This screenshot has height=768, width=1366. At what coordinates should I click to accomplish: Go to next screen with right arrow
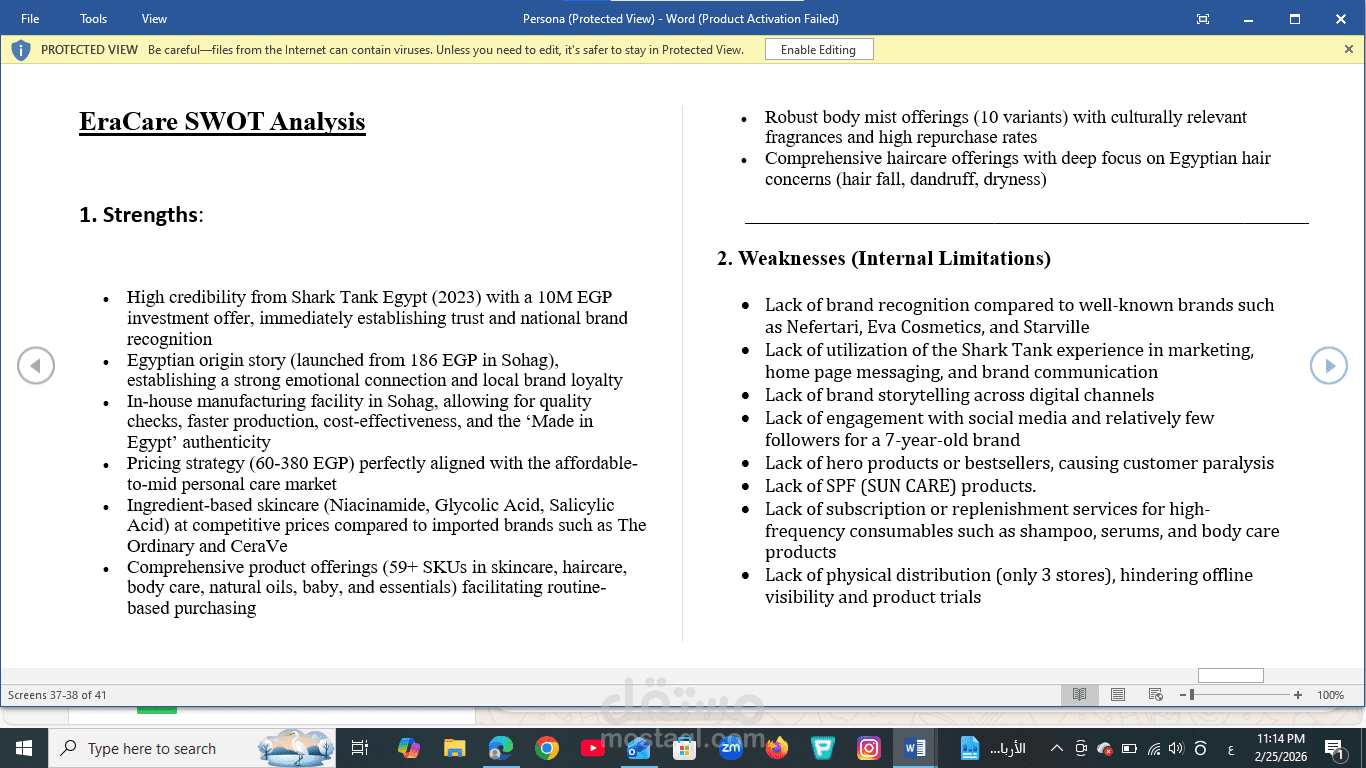[x=1329, y=366]
